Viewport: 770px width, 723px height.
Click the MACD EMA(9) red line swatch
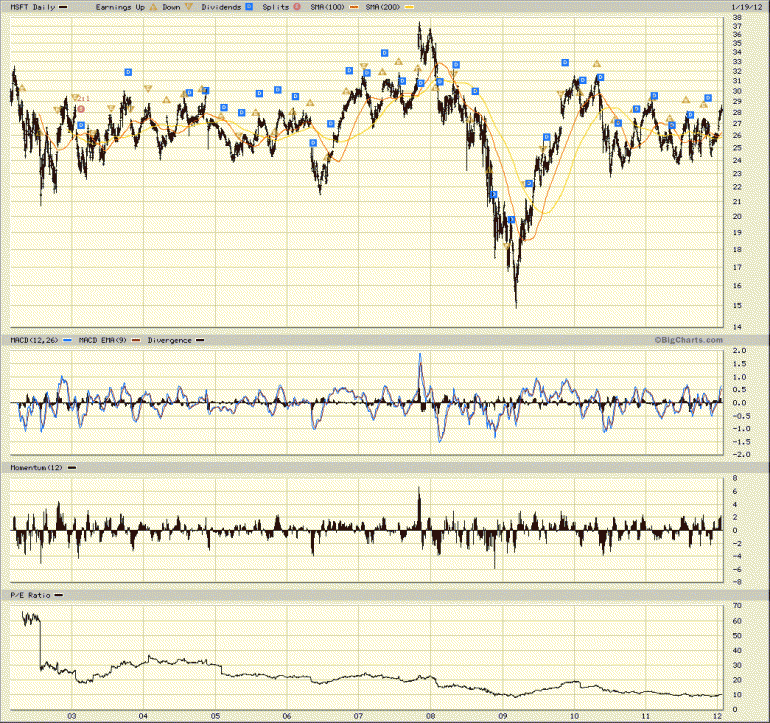click(x=136, y=340)
